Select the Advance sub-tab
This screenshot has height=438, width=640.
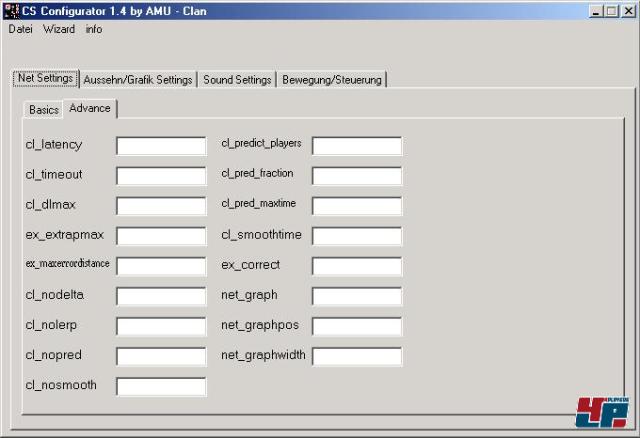pyautogui.click(x=90, y=108)
